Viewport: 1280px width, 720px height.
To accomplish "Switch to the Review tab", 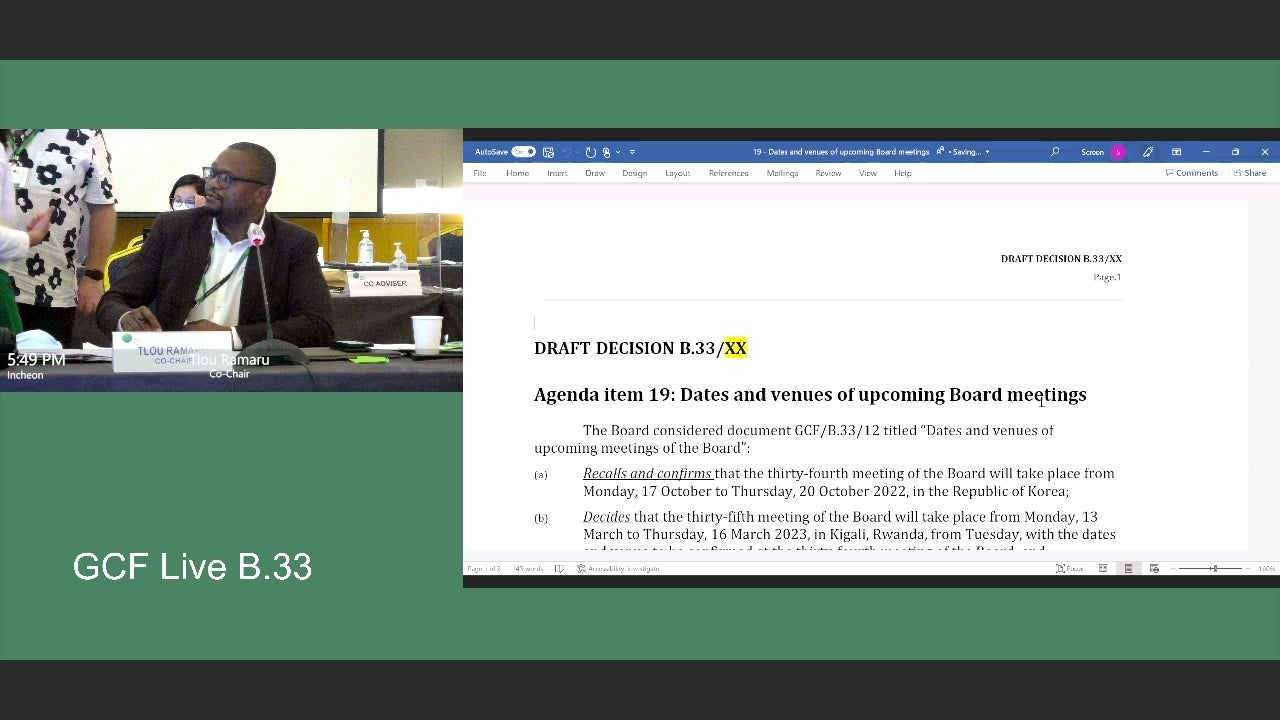I will [828, 173].
